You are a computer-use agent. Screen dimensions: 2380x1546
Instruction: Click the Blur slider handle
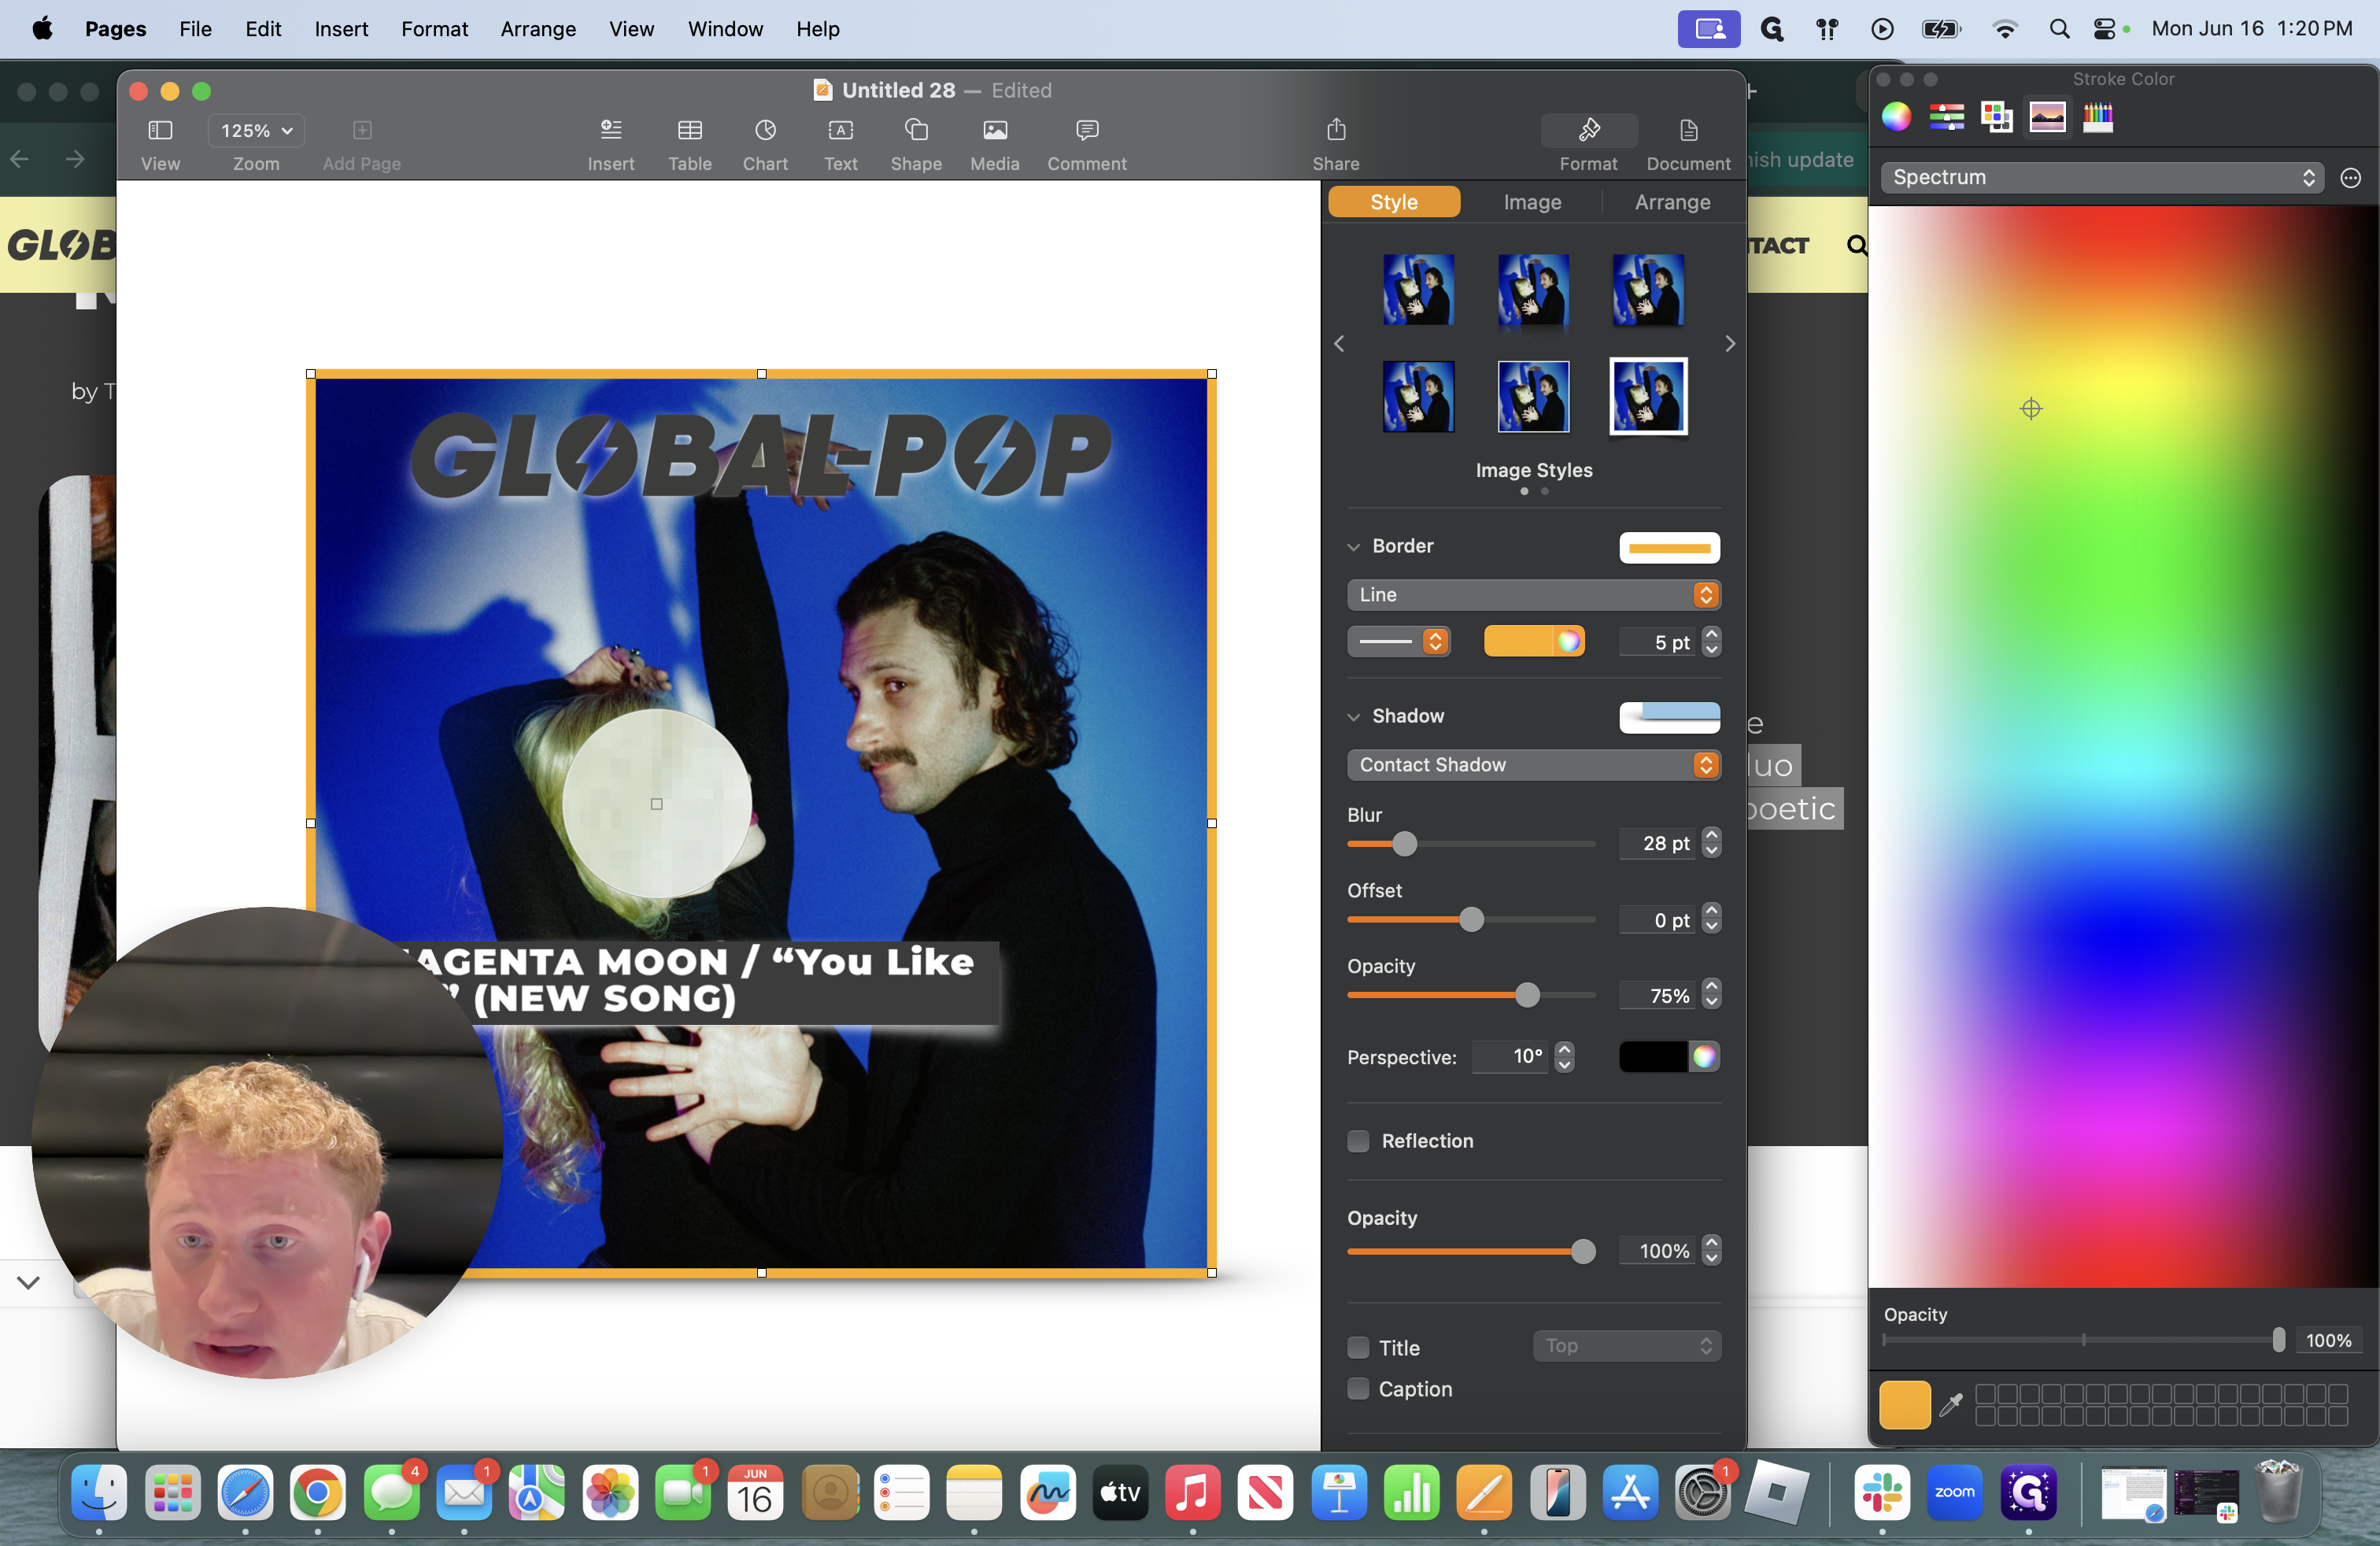(1405, 844)
